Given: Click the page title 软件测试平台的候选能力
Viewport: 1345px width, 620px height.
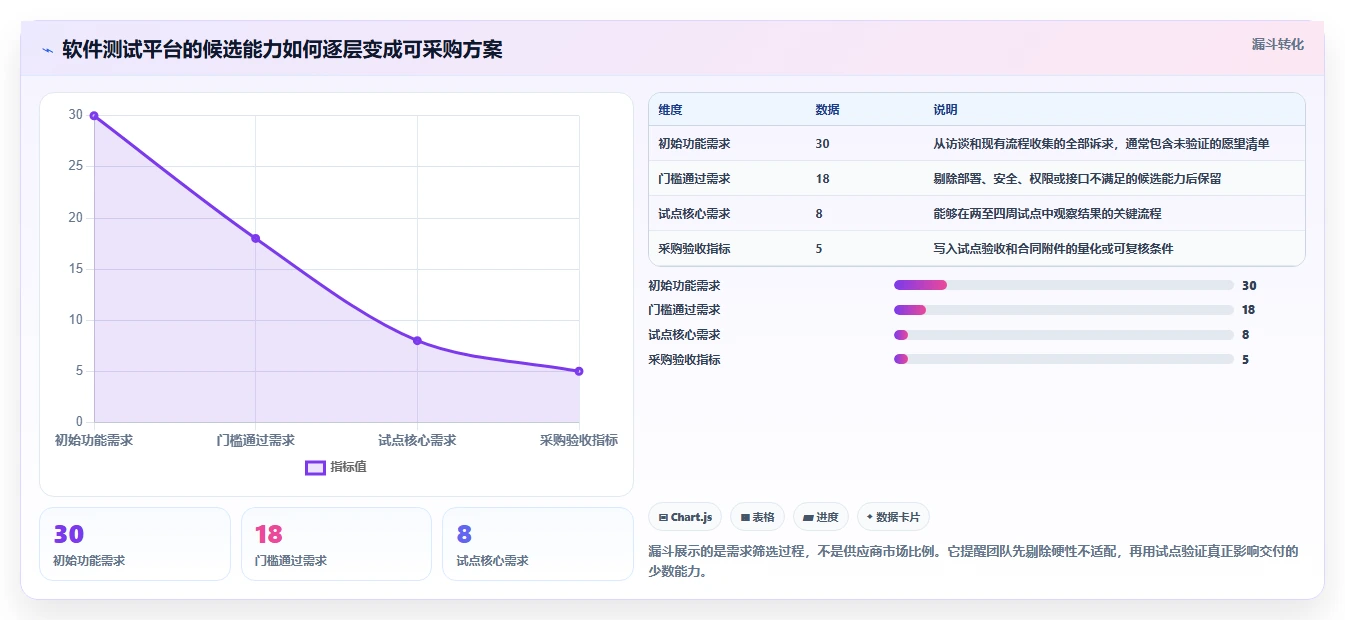Looking at the screenshot, I should [282, 50].
